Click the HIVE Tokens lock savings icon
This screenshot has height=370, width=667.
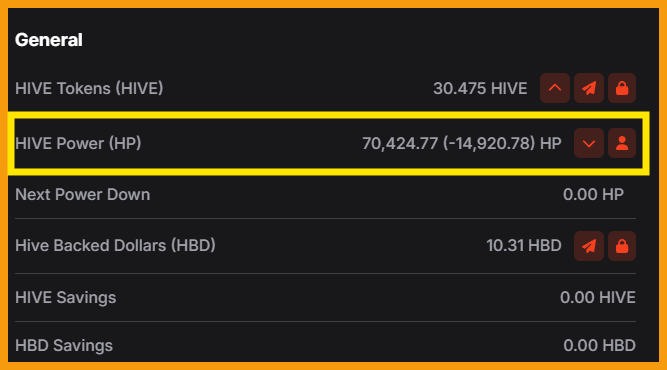pos(622,88)
